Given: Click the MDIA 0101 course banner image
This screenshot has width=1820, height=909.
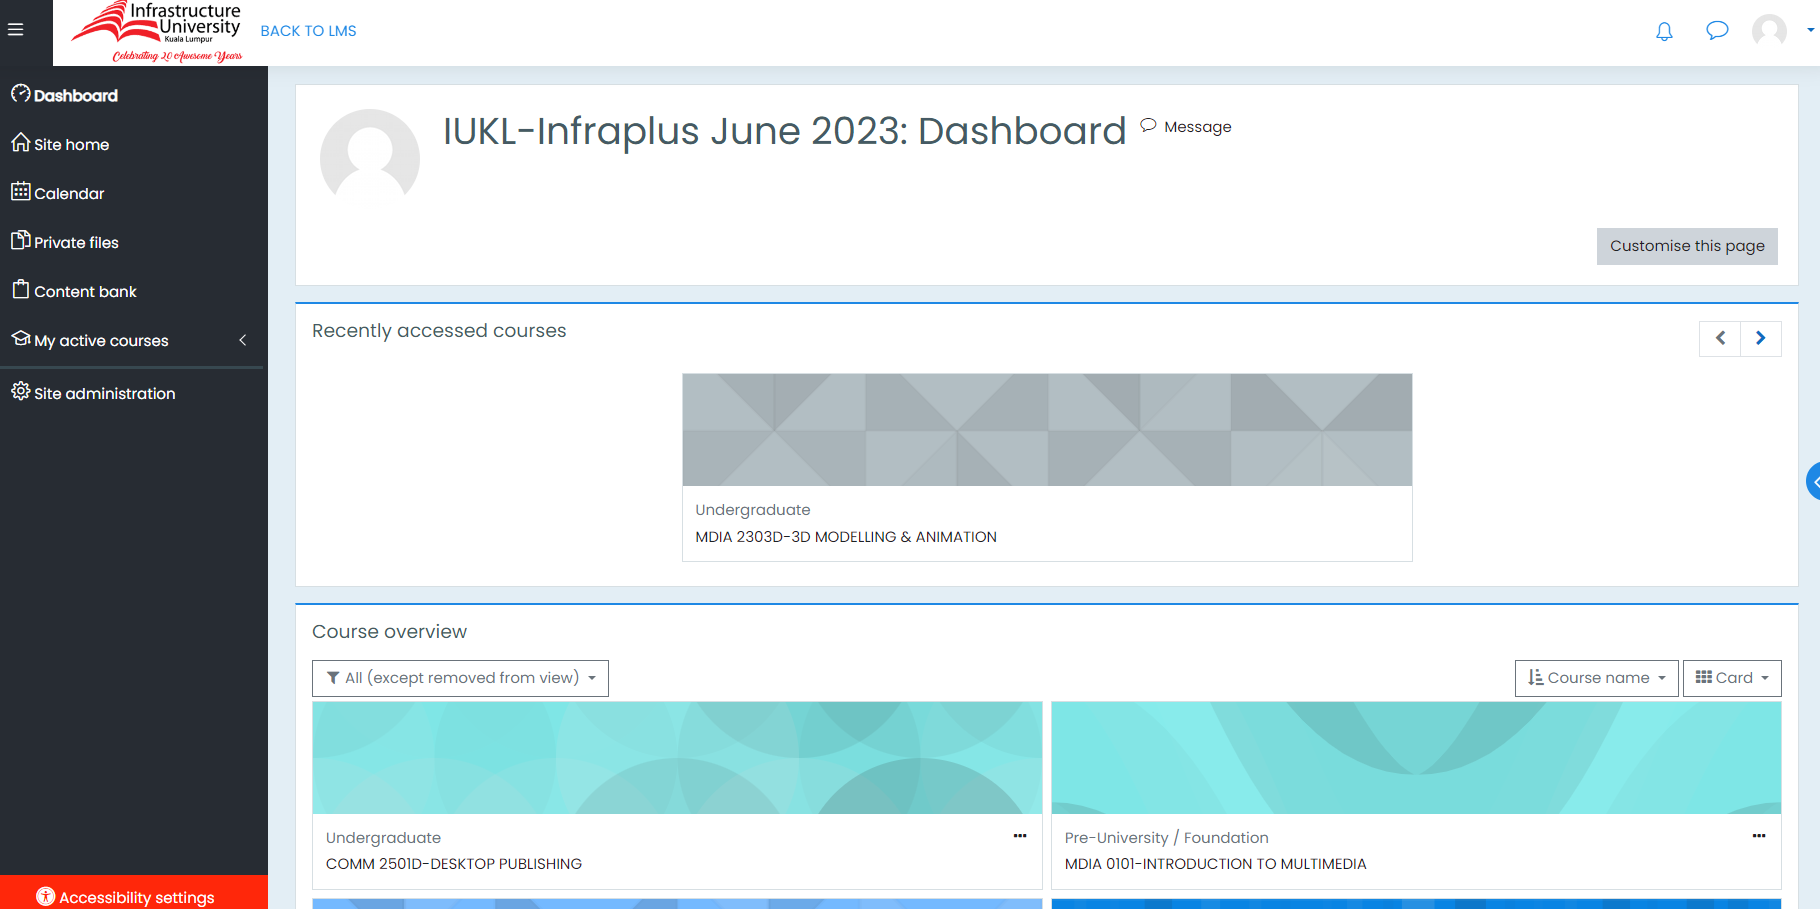Looking at the screenshot, I should coord(1416,758).
